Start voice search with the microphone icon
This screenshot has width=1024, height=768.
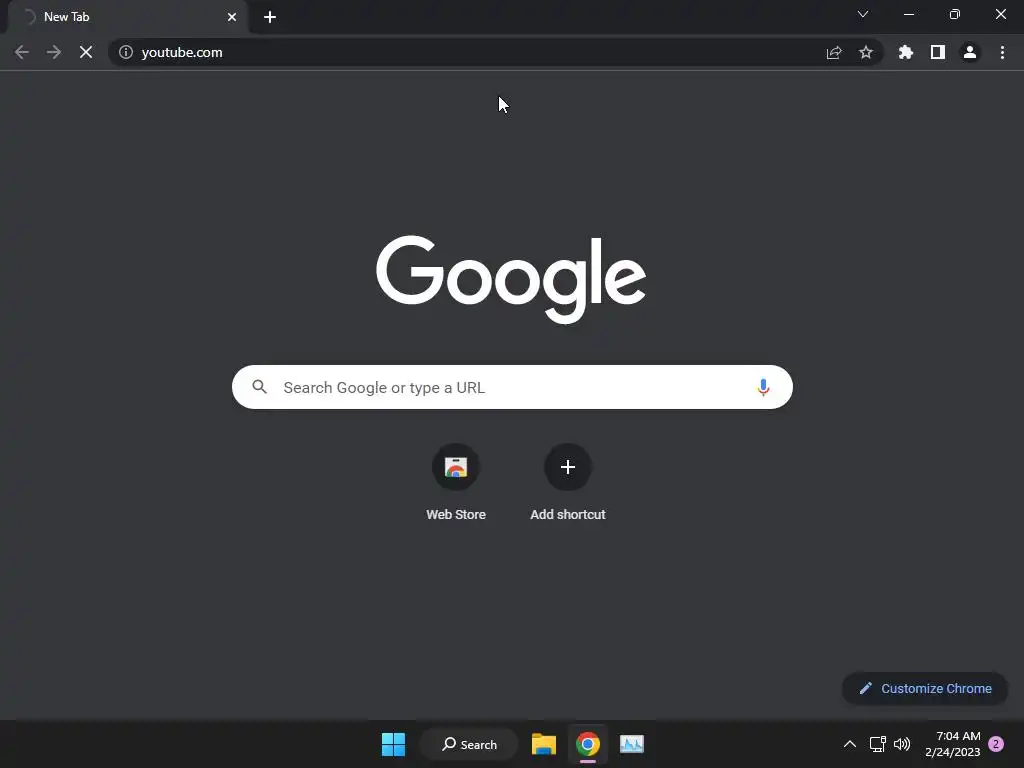coord(763,387)
